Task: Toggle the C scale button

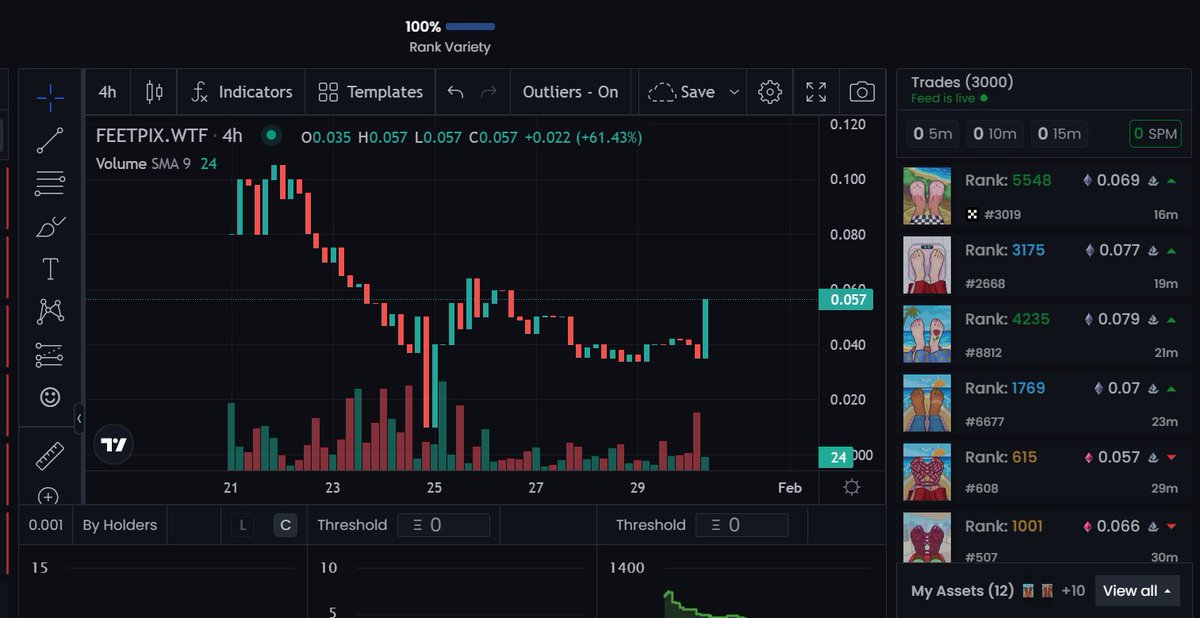Action: pos(286,525)
